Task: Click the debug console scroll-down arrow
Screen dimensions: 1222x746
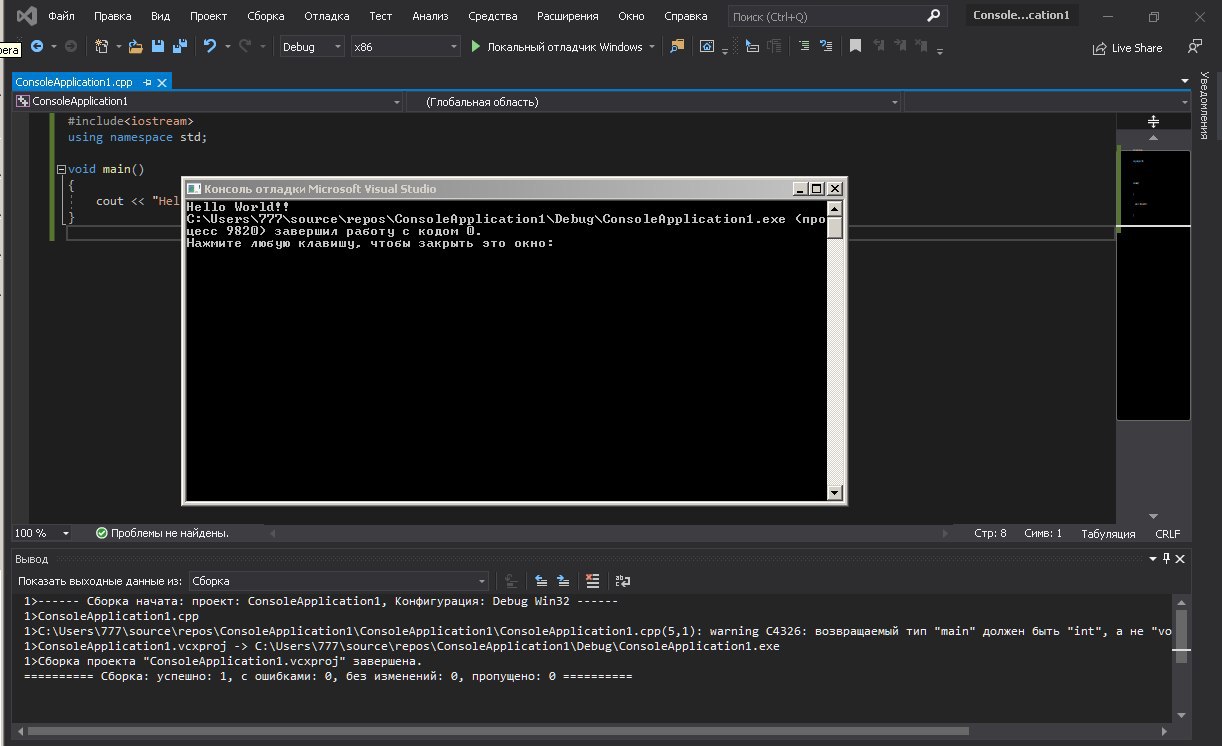Action: point(835,492)
